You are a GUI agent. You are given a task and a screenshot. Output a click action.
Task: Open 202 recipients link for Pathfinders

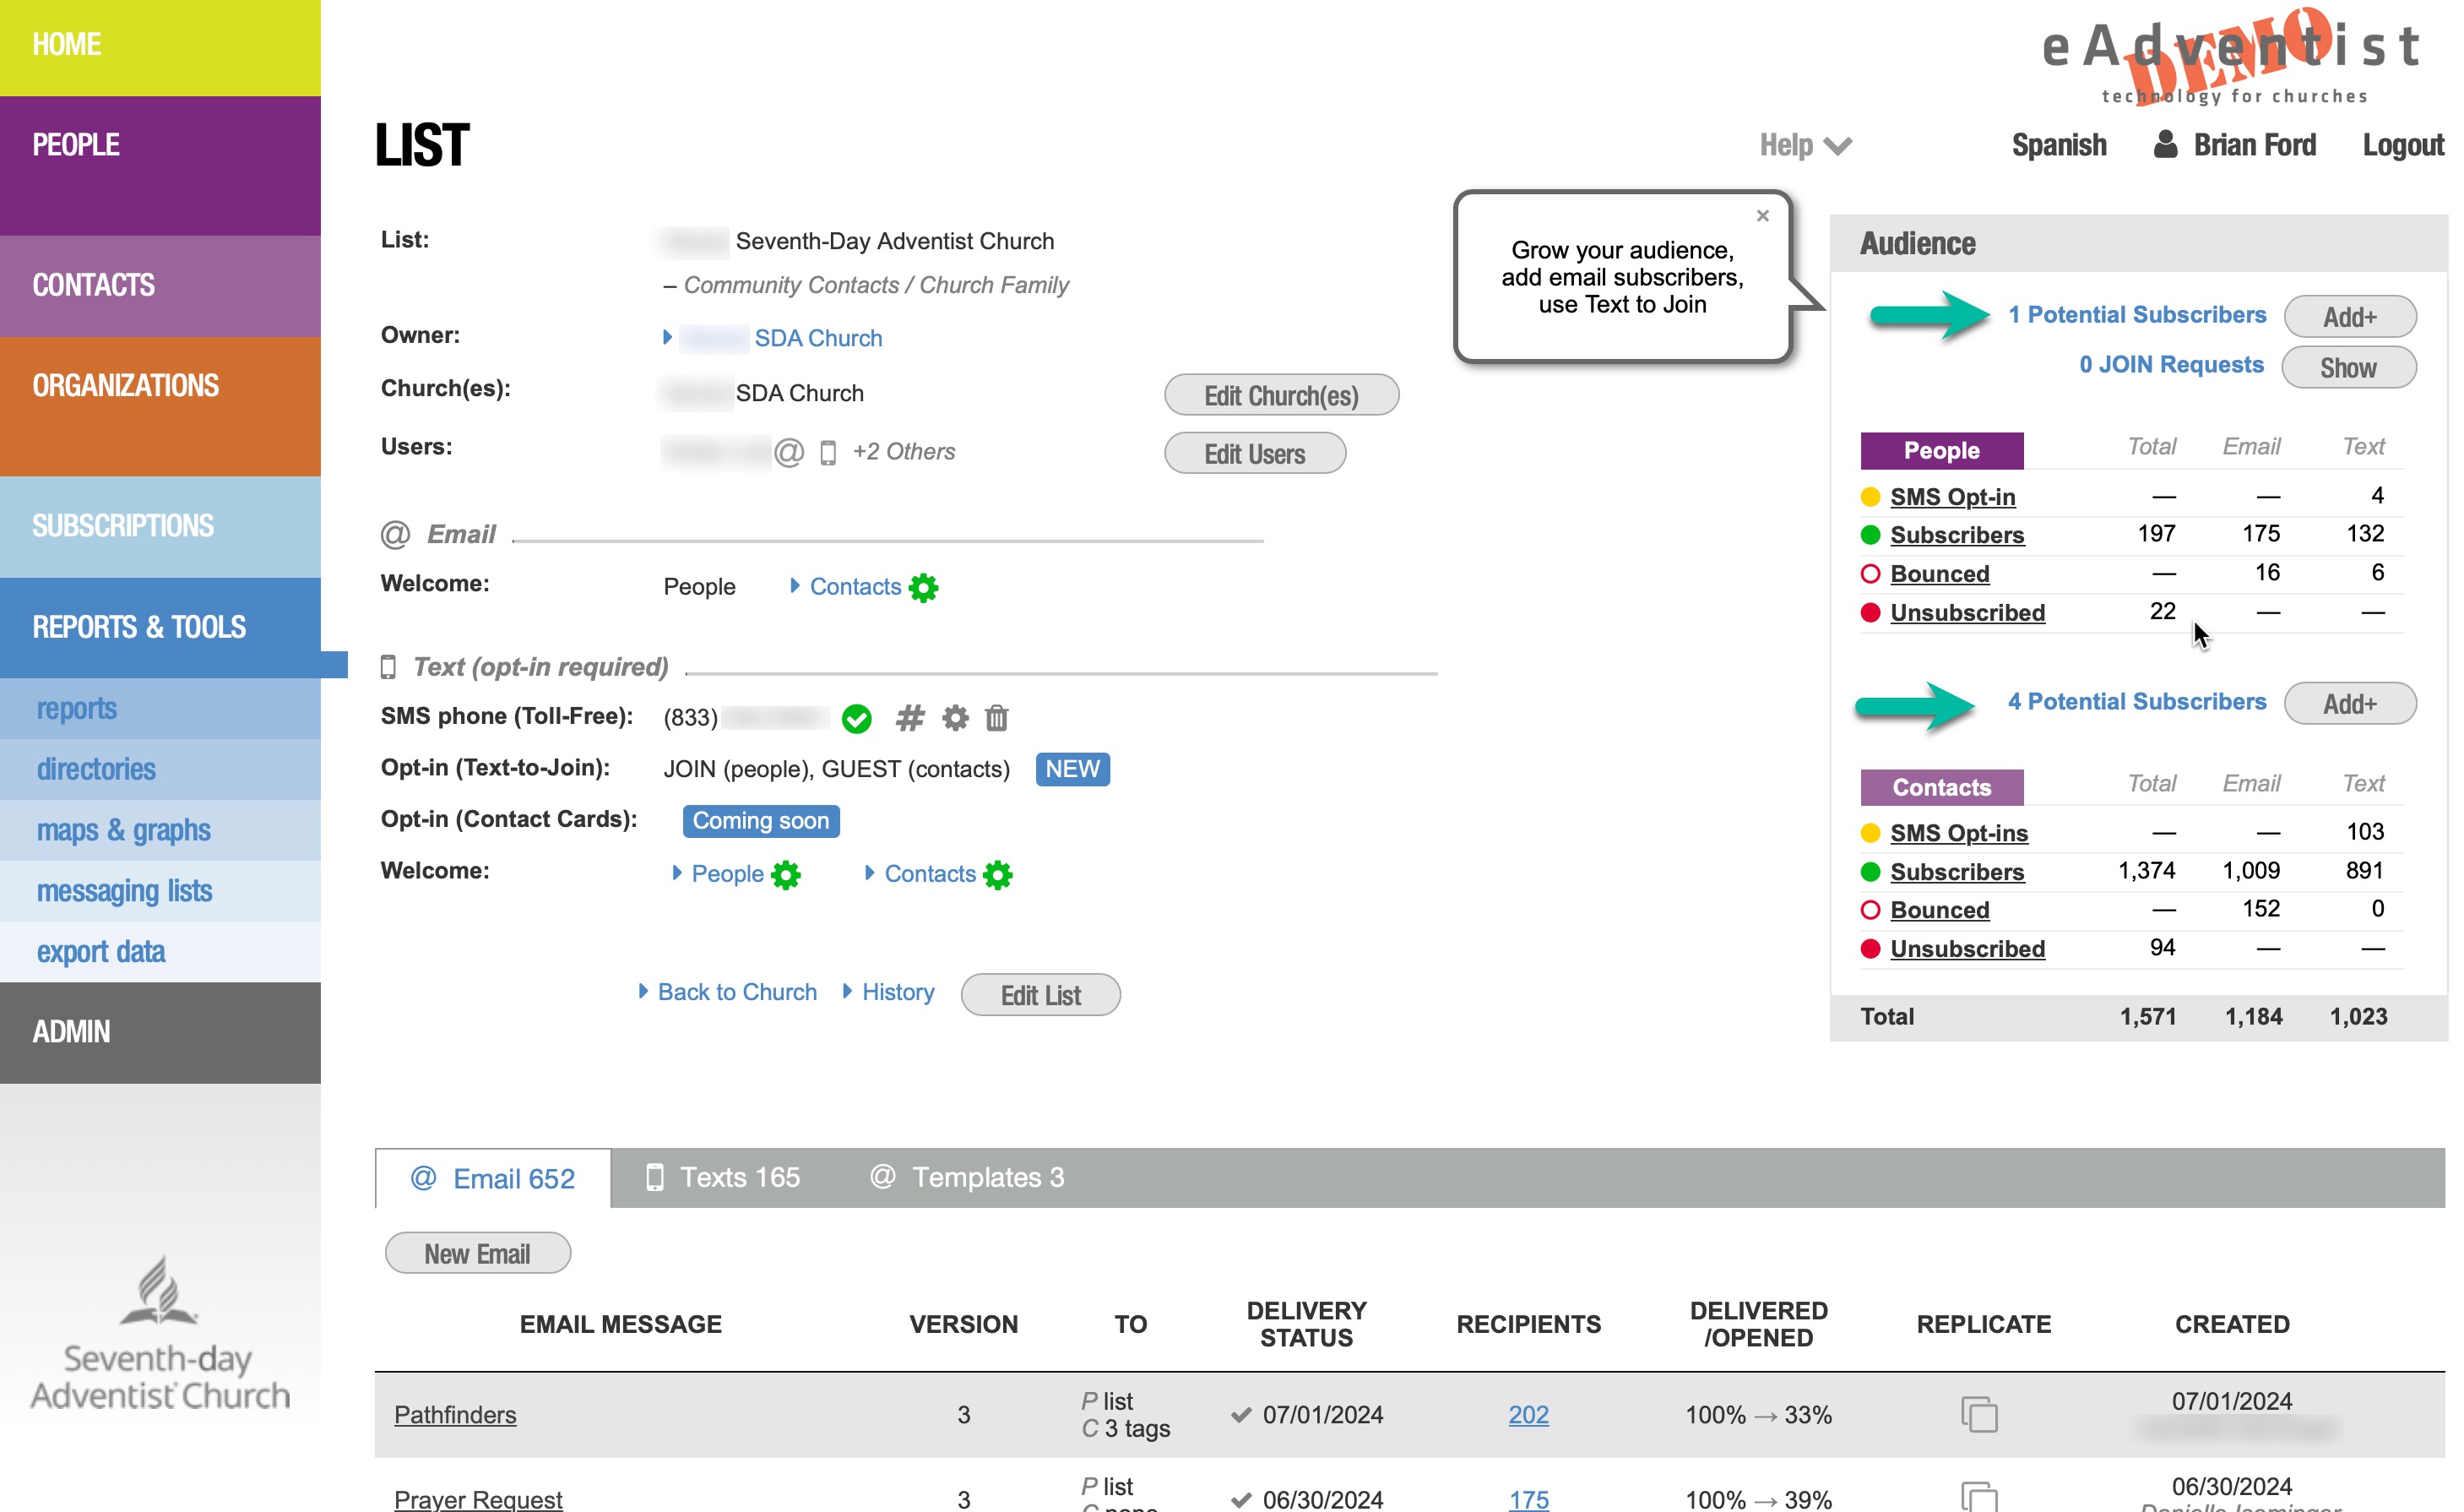1528,1415
